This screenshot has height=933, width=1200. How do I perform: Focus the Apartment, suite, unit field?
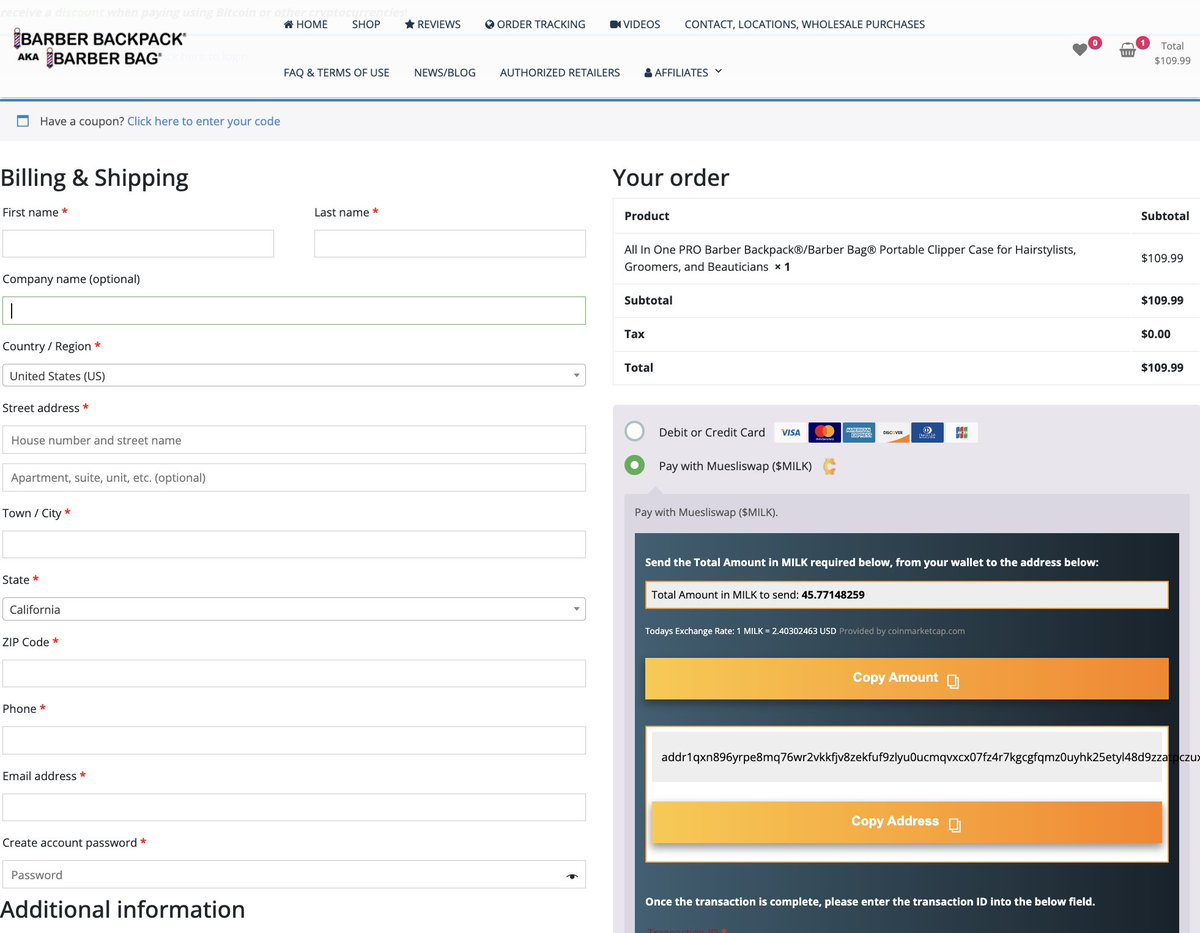pyautogui.click(x=294, y=477)
